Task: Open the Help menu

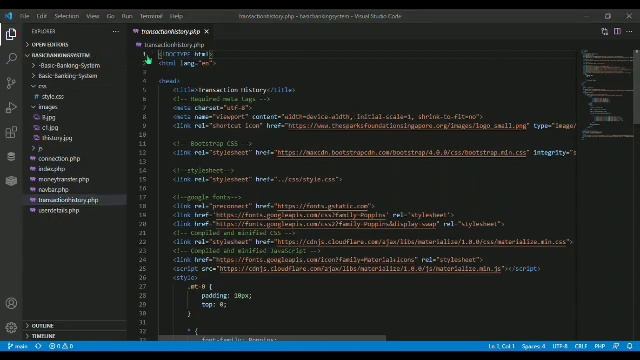Action: pyautogui.click(x=176, y=16)
